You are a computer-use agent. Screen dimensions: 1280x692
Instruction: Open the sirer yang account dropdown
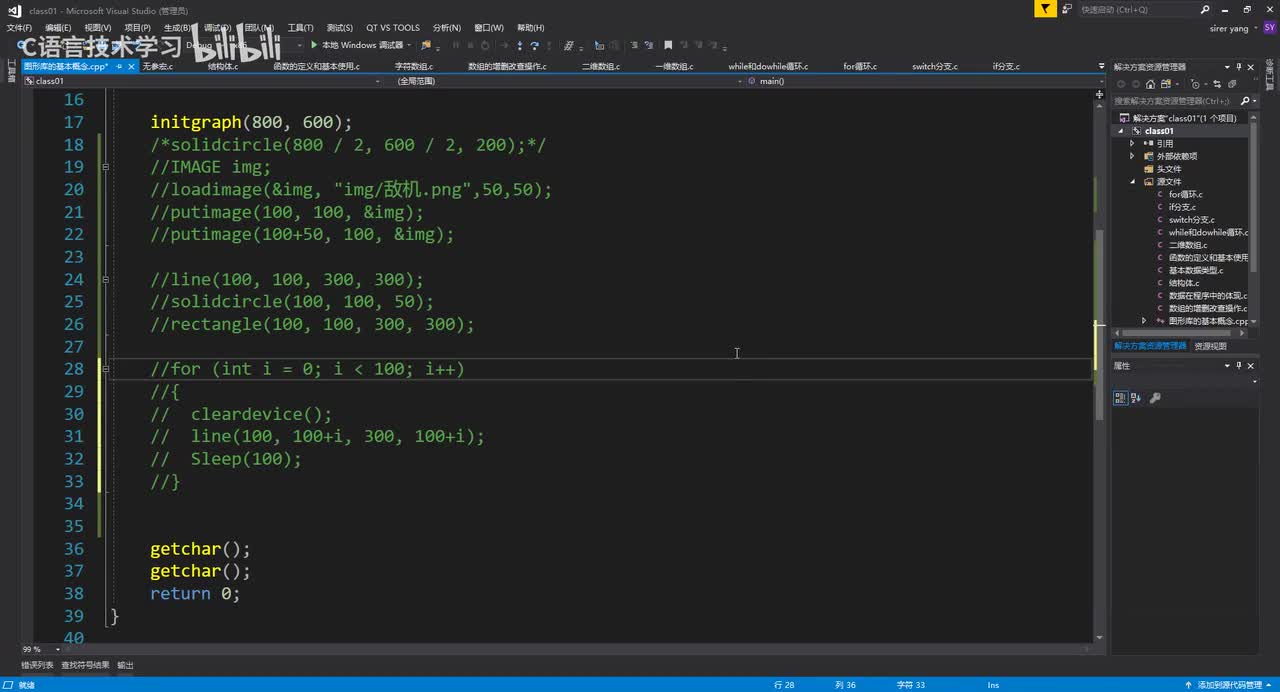[1233, 28]
